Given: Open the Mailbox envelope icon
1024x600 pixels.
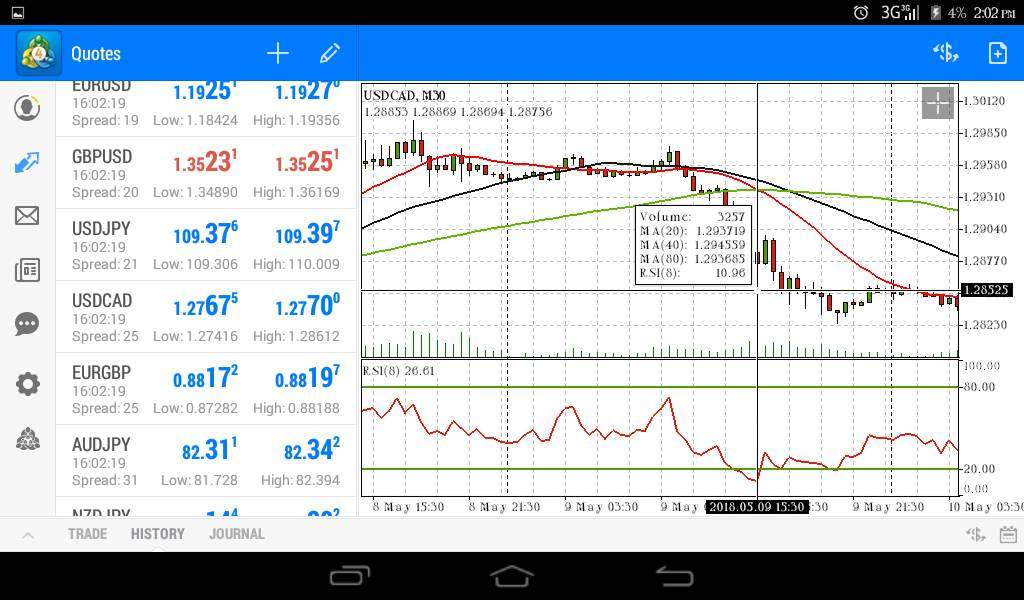Looking at the screenshot, I should pos(27,215).
